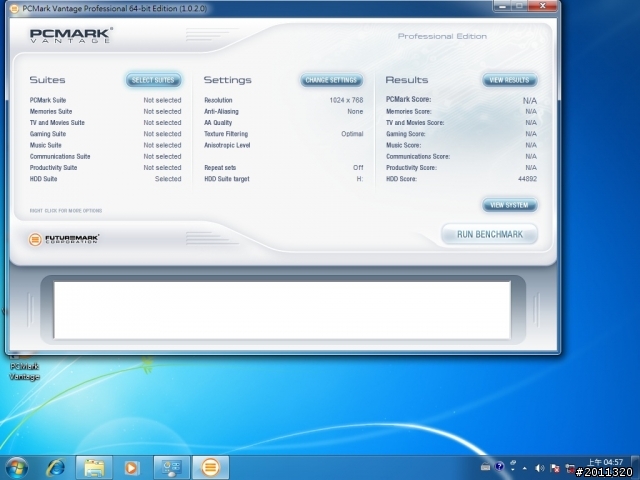Click the Anti-Aliasing 'None' value

click(x=355, y=111)
